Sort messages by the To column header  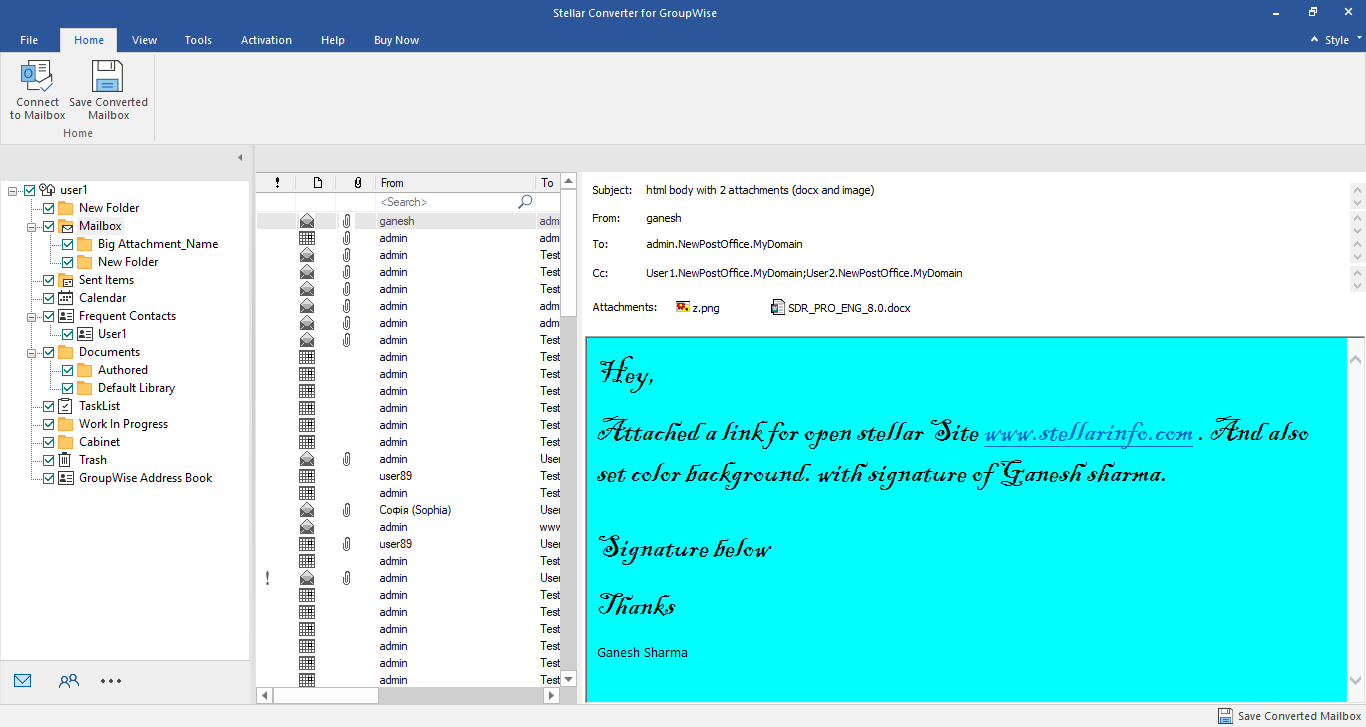pos(548,183)
